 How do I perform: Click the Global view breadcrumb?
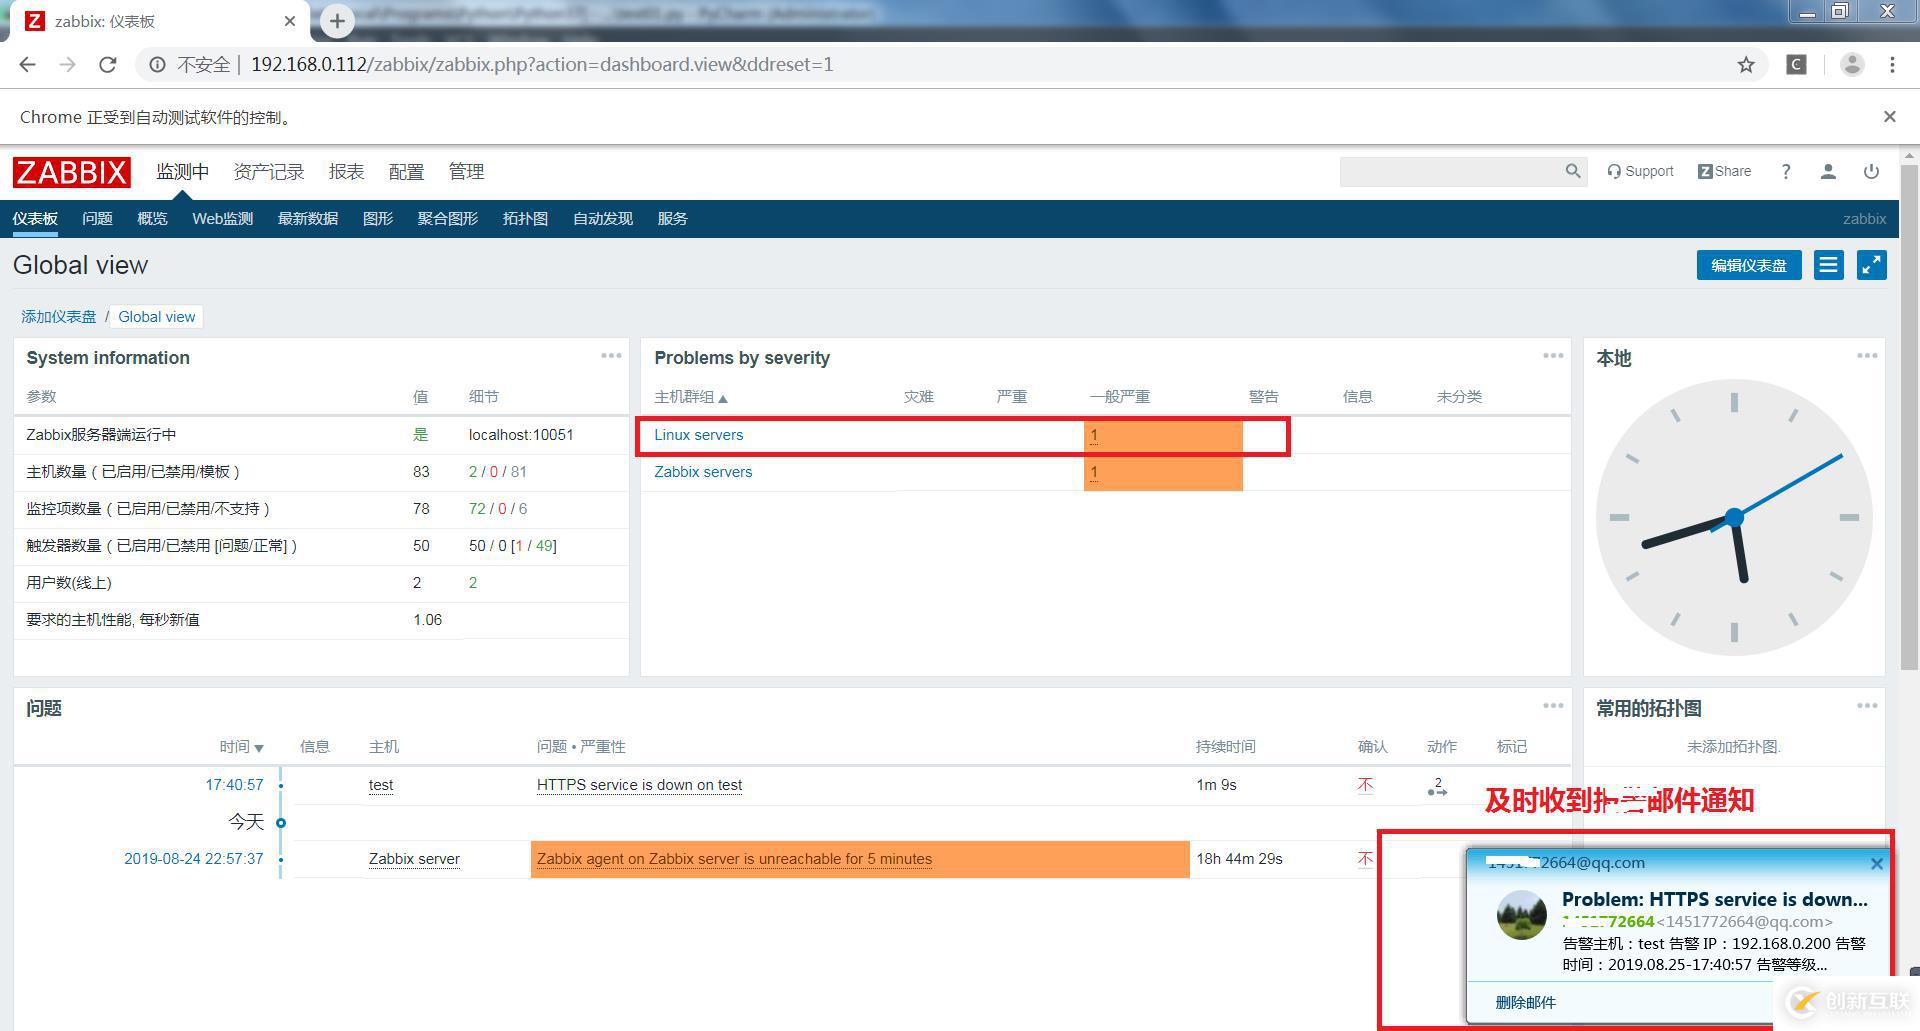(x=157, y=317)
